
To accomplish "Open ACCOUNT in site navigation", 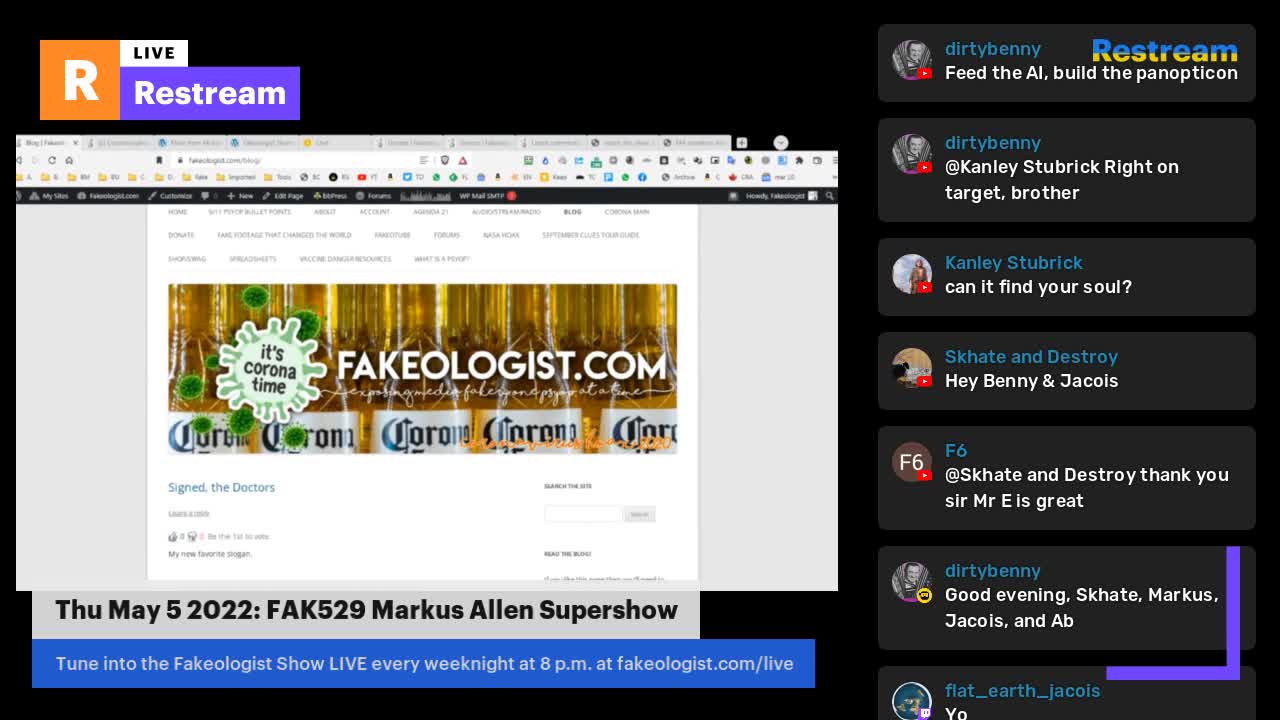I will (x=375, y=212).
